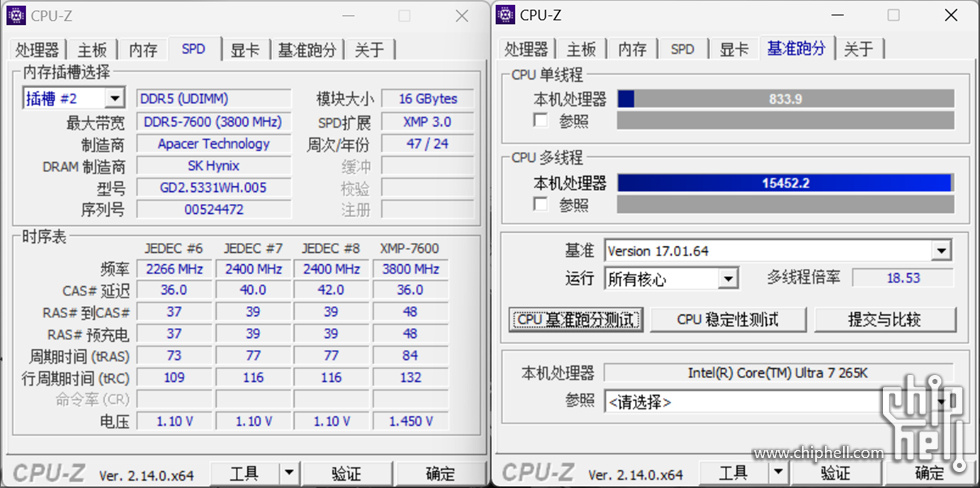Click Intel(R) Core(TM) Ultra 7 265K field
The width and height of the screenshot is (980, 488).
click(778, 373)
